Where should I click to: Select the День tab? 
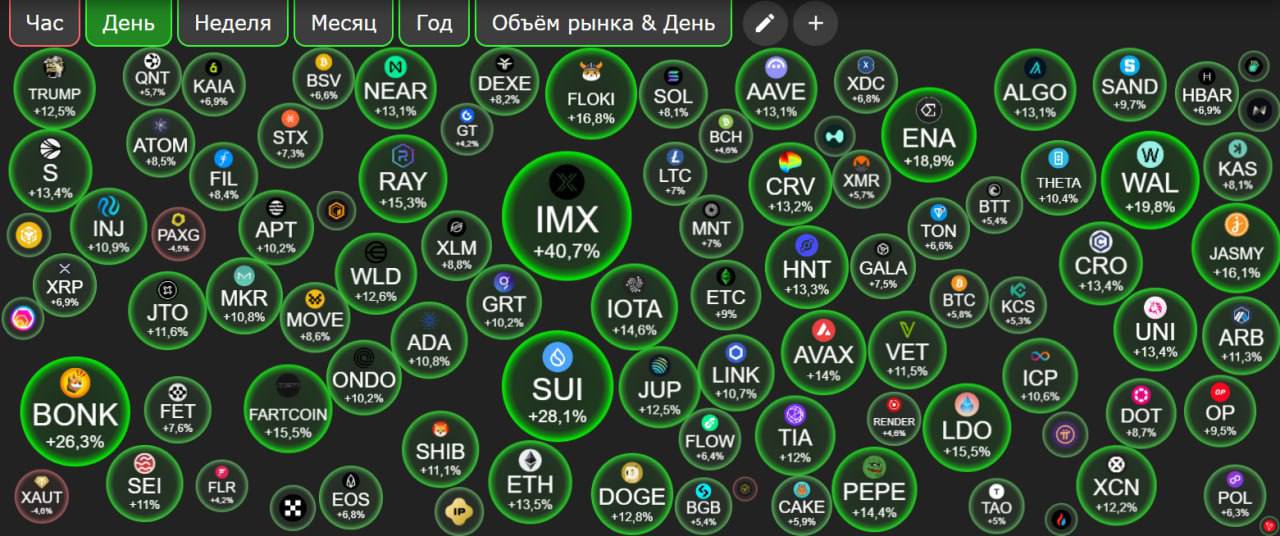click(129, 23)
